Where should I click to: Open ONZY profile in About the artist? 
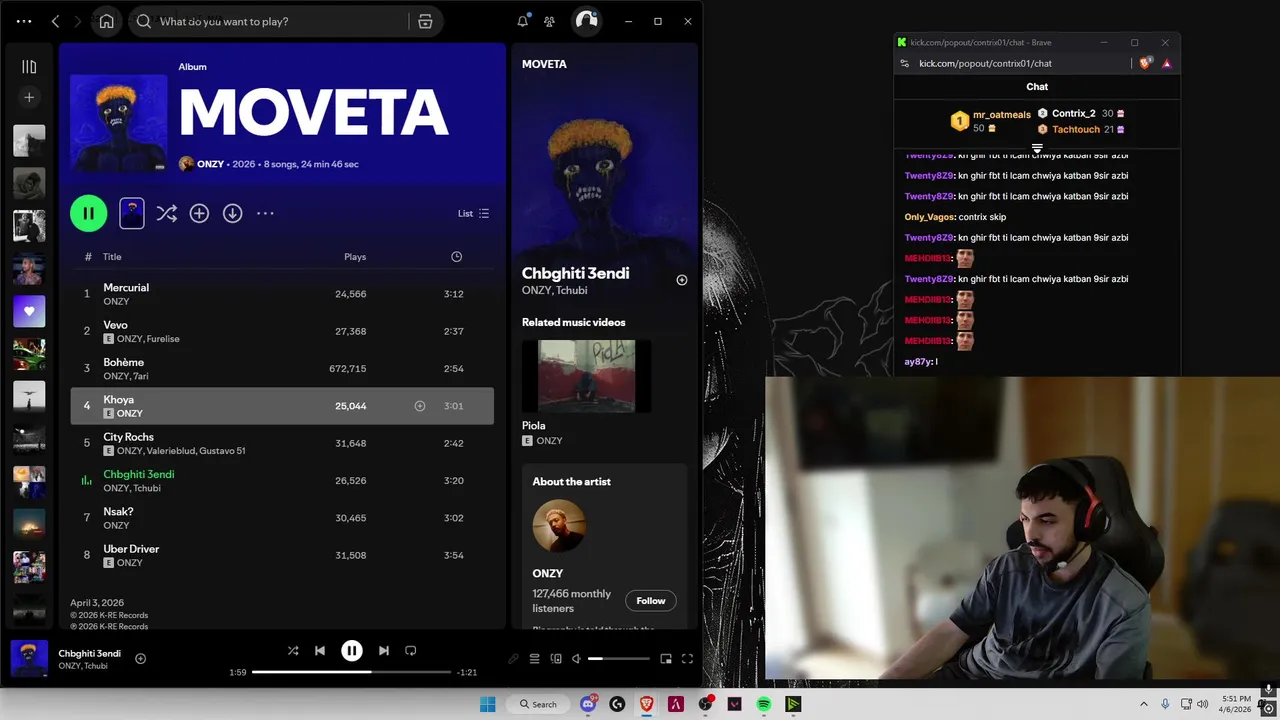tap(547, 574)
